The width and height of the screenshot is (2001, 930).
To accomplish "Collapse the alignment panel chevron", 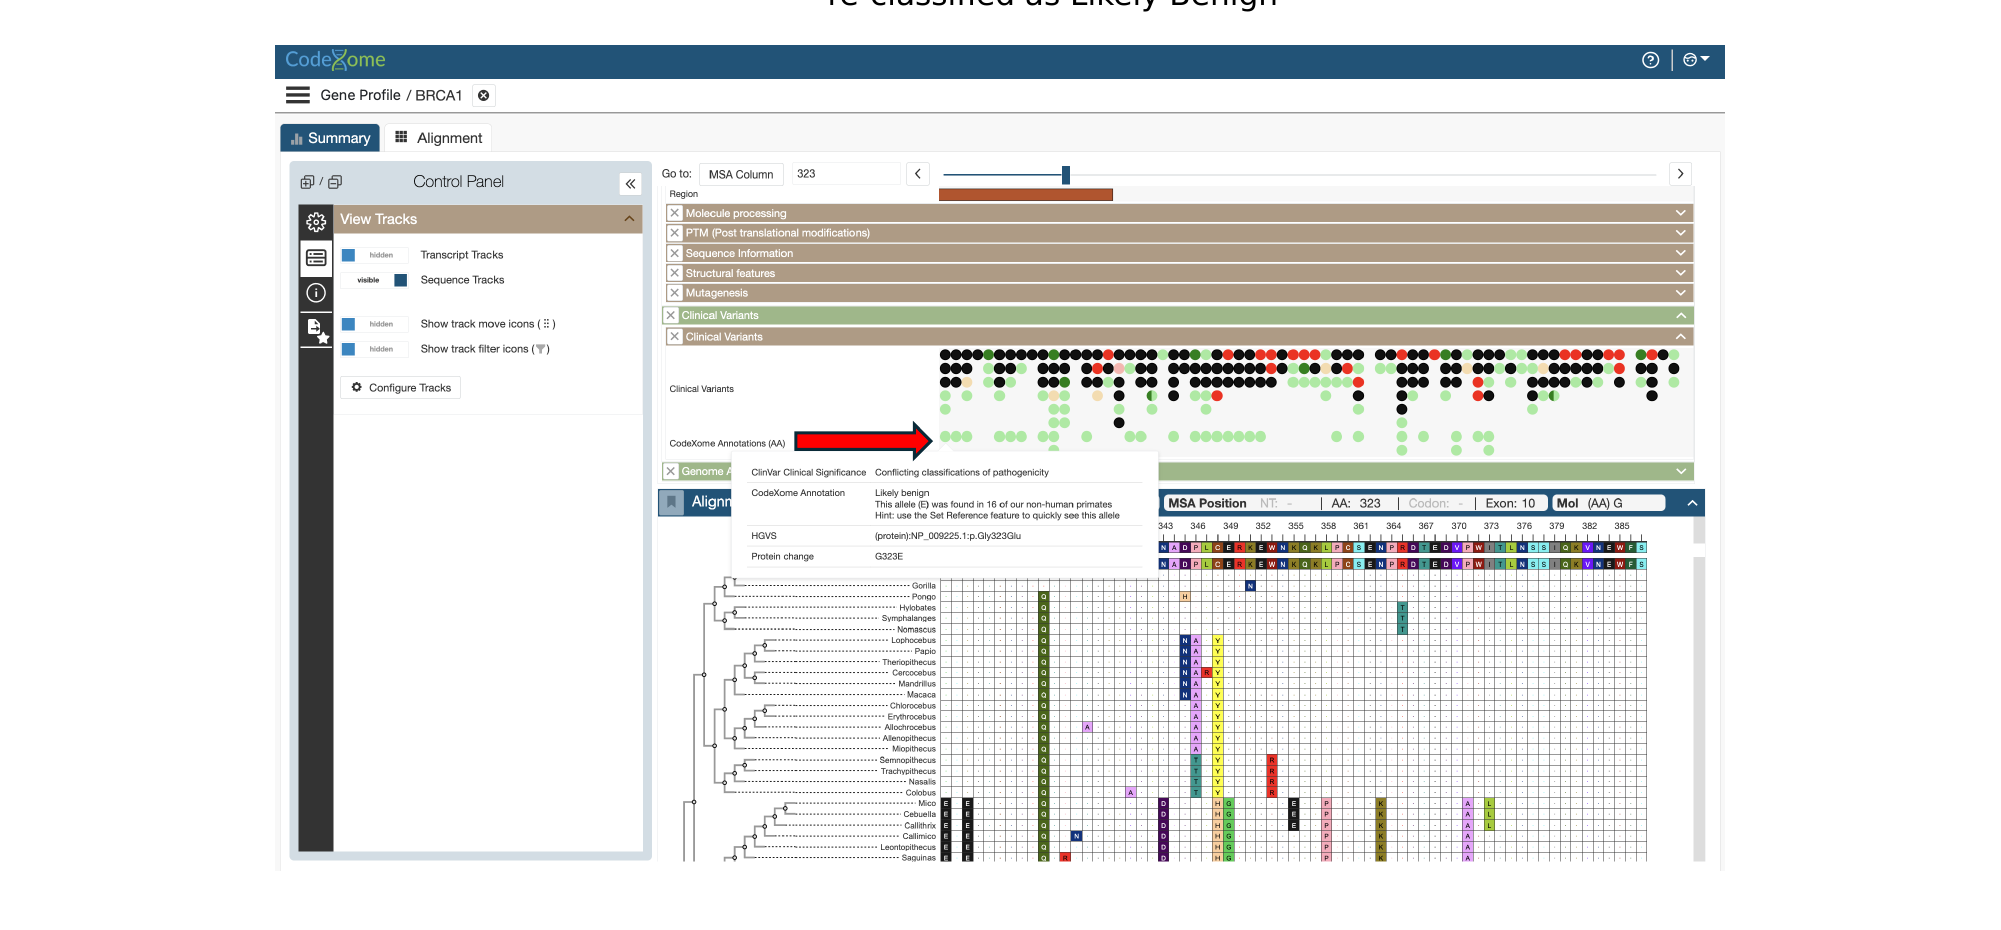I will 1692,503.
